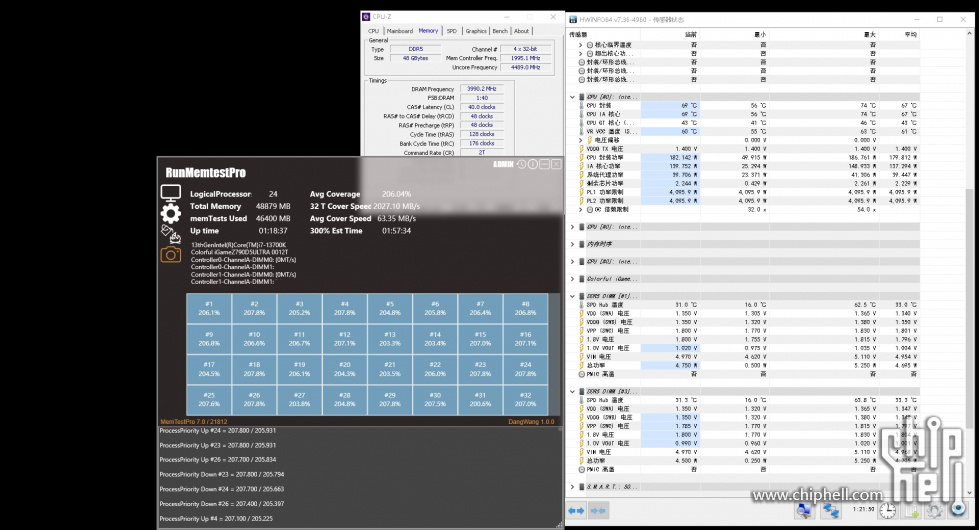The height and width of the screenshot is (530, 979).
Task: Click log line 'ProcessPriority Up #4'
Action: [216, 519]
